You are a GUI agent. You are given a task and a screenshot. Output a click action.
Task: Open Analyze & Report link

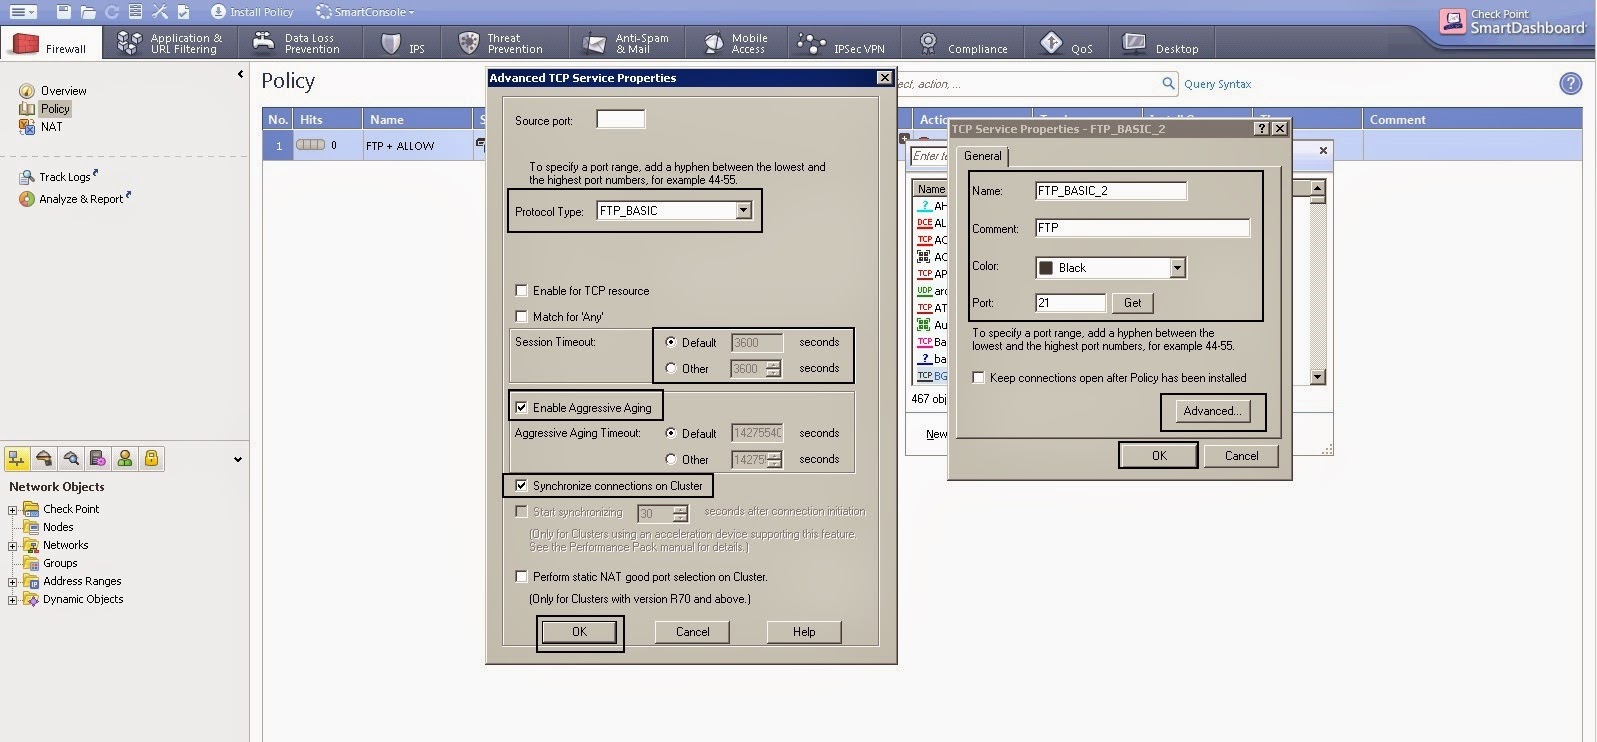click(x=81, y=199)
